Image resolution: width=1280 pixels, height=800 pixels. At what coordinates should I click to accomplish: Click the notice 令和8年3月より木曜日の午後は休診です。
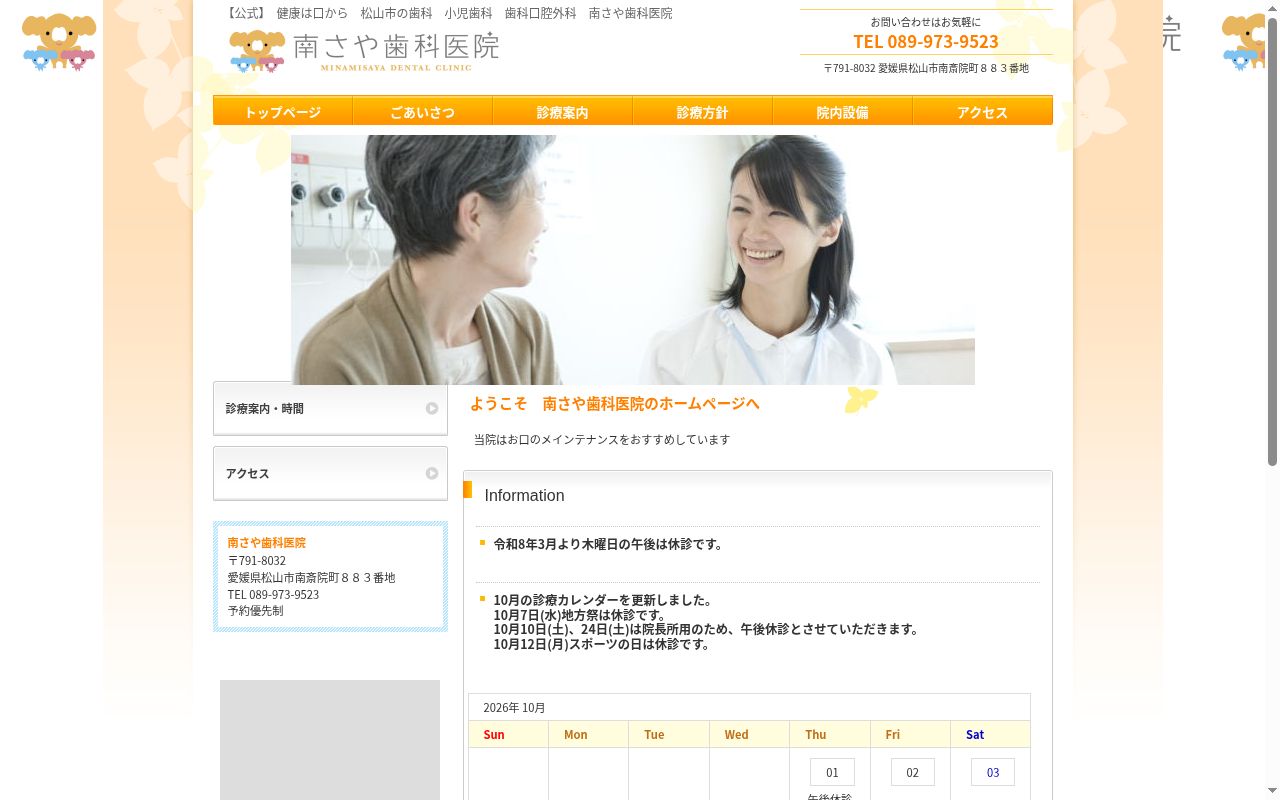[x=608, y=544]
